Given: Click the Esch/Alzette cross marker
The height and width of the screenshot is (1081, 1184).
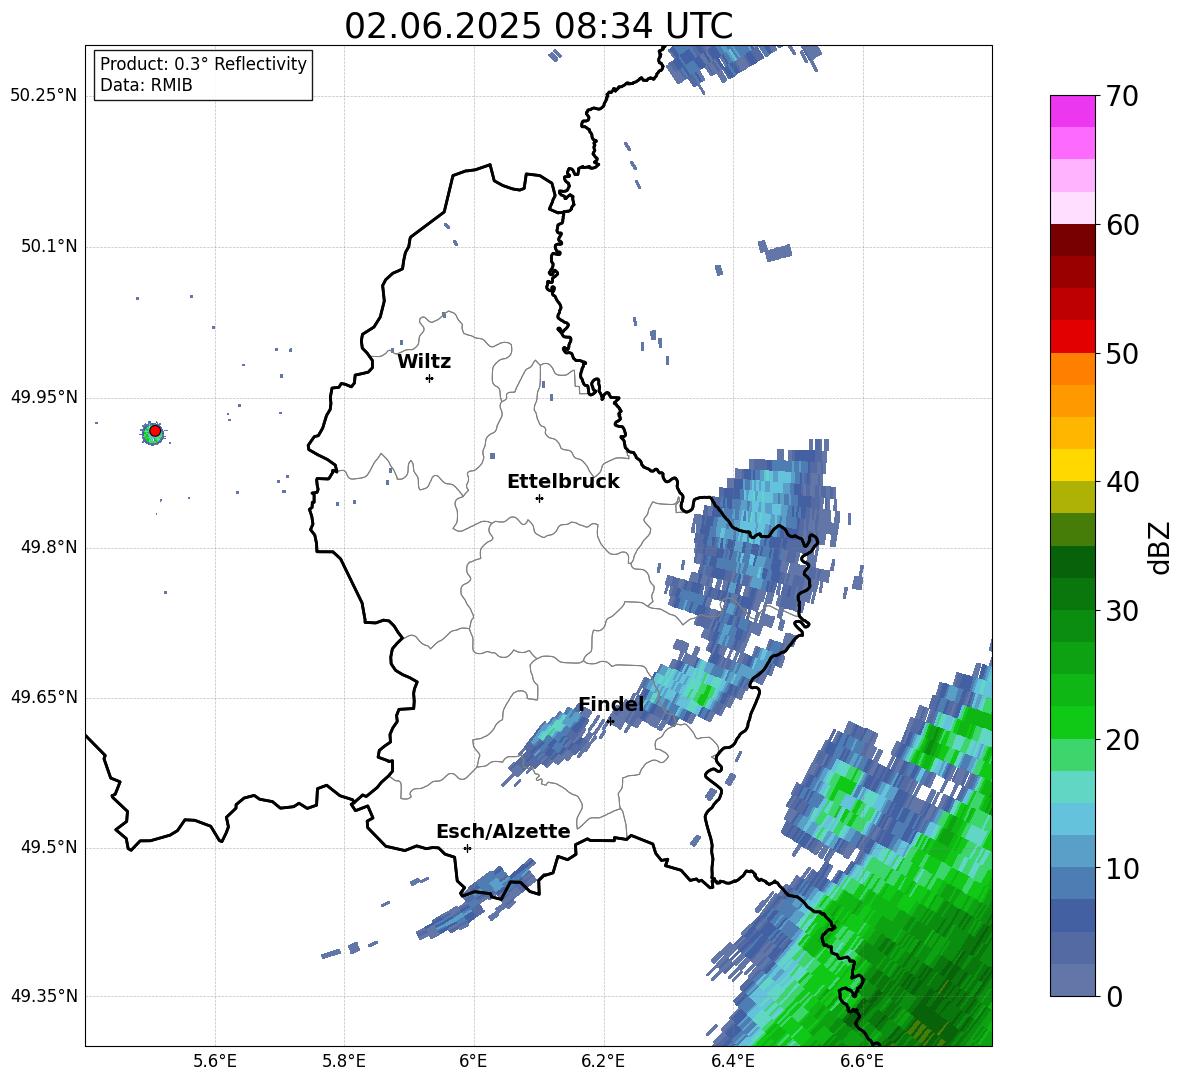Looking at the screenshot, I should pyautogui.click(x=467, y=848).
